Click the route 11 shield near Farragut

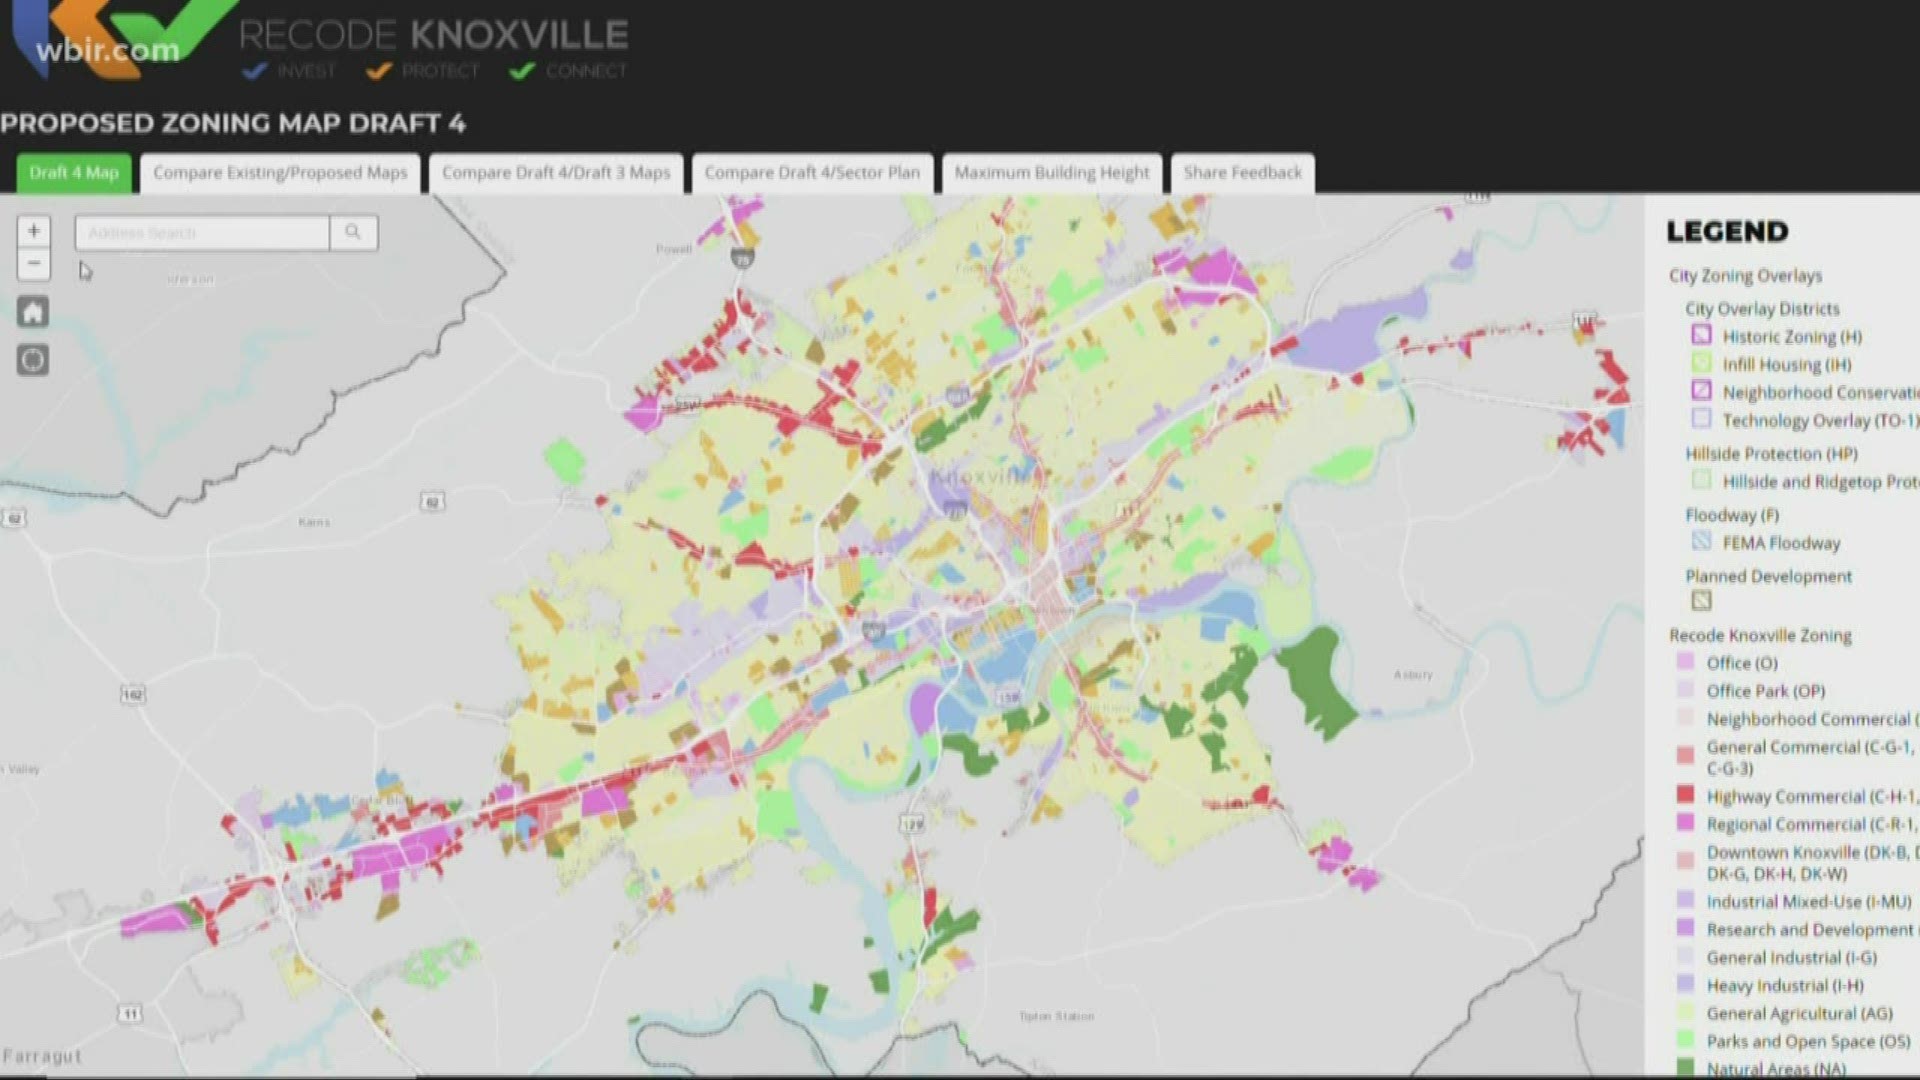pos(130,1014)
